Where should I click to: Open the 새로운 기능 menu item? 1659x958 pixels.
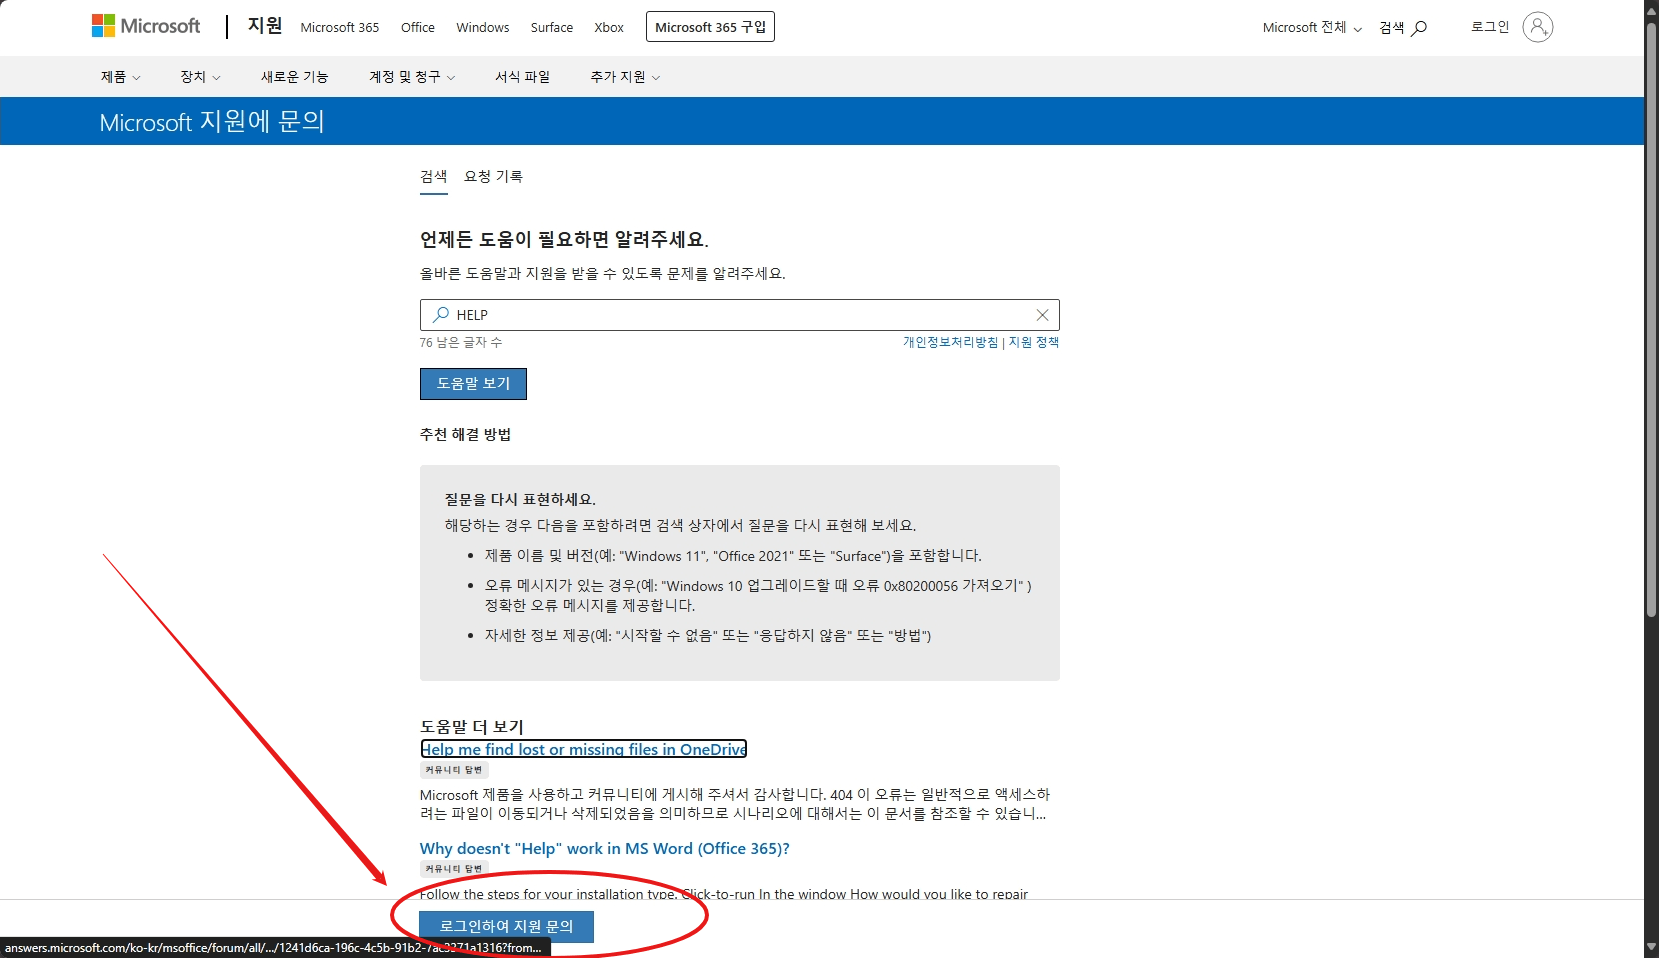tap(294, 77)
